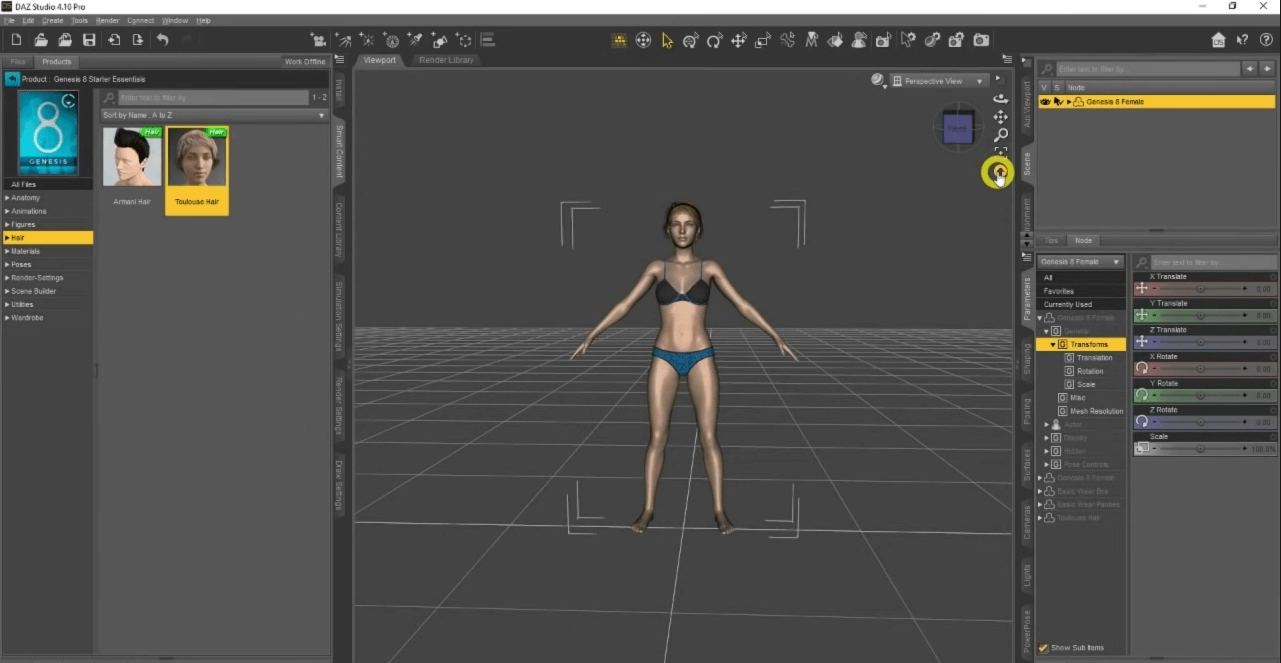Go back using the Product back arrow
1281x663 pixels.
click(x=12, y=79)
